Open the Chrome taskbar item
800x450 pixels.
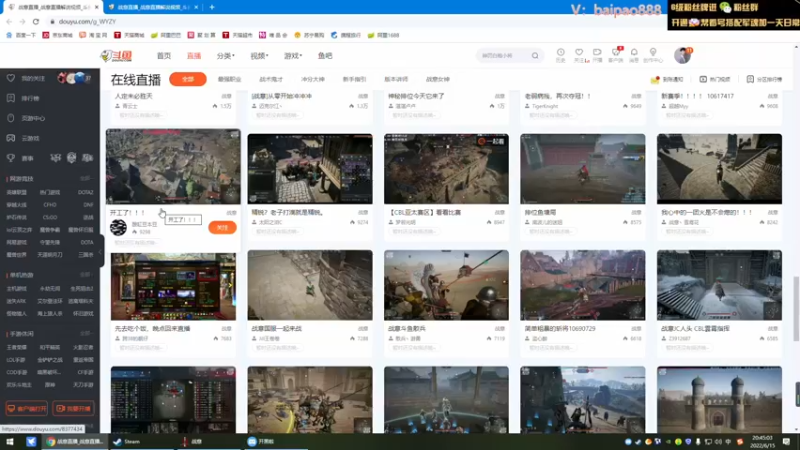tap(75, 442)
